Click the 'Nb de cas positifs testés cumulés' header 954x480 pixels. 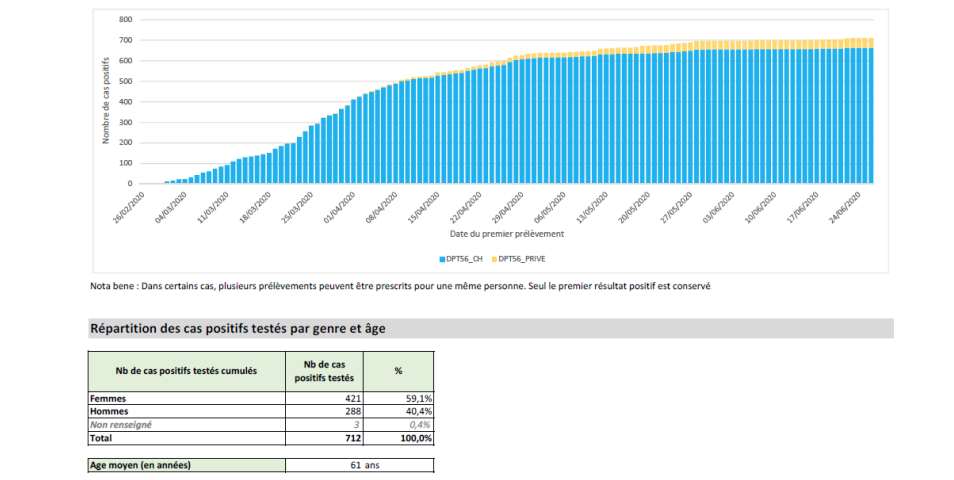pos(186,370)
